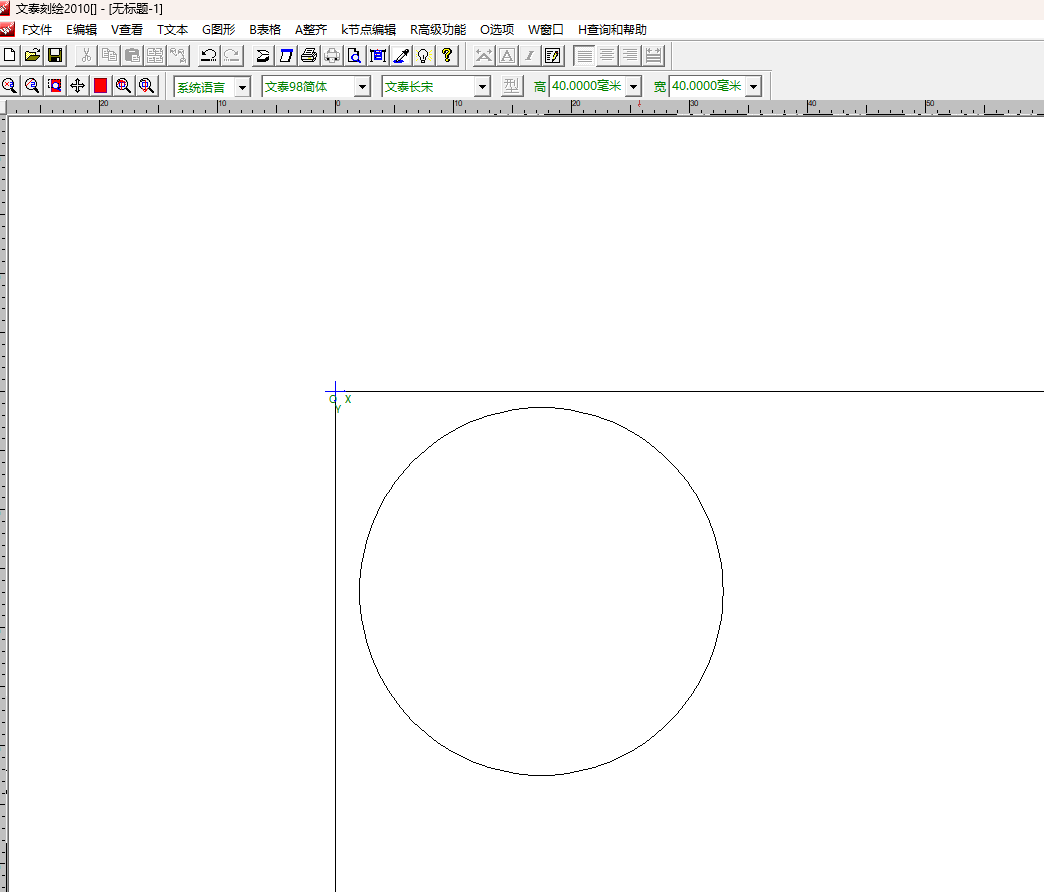Set justified text alignment

[653, 55]
